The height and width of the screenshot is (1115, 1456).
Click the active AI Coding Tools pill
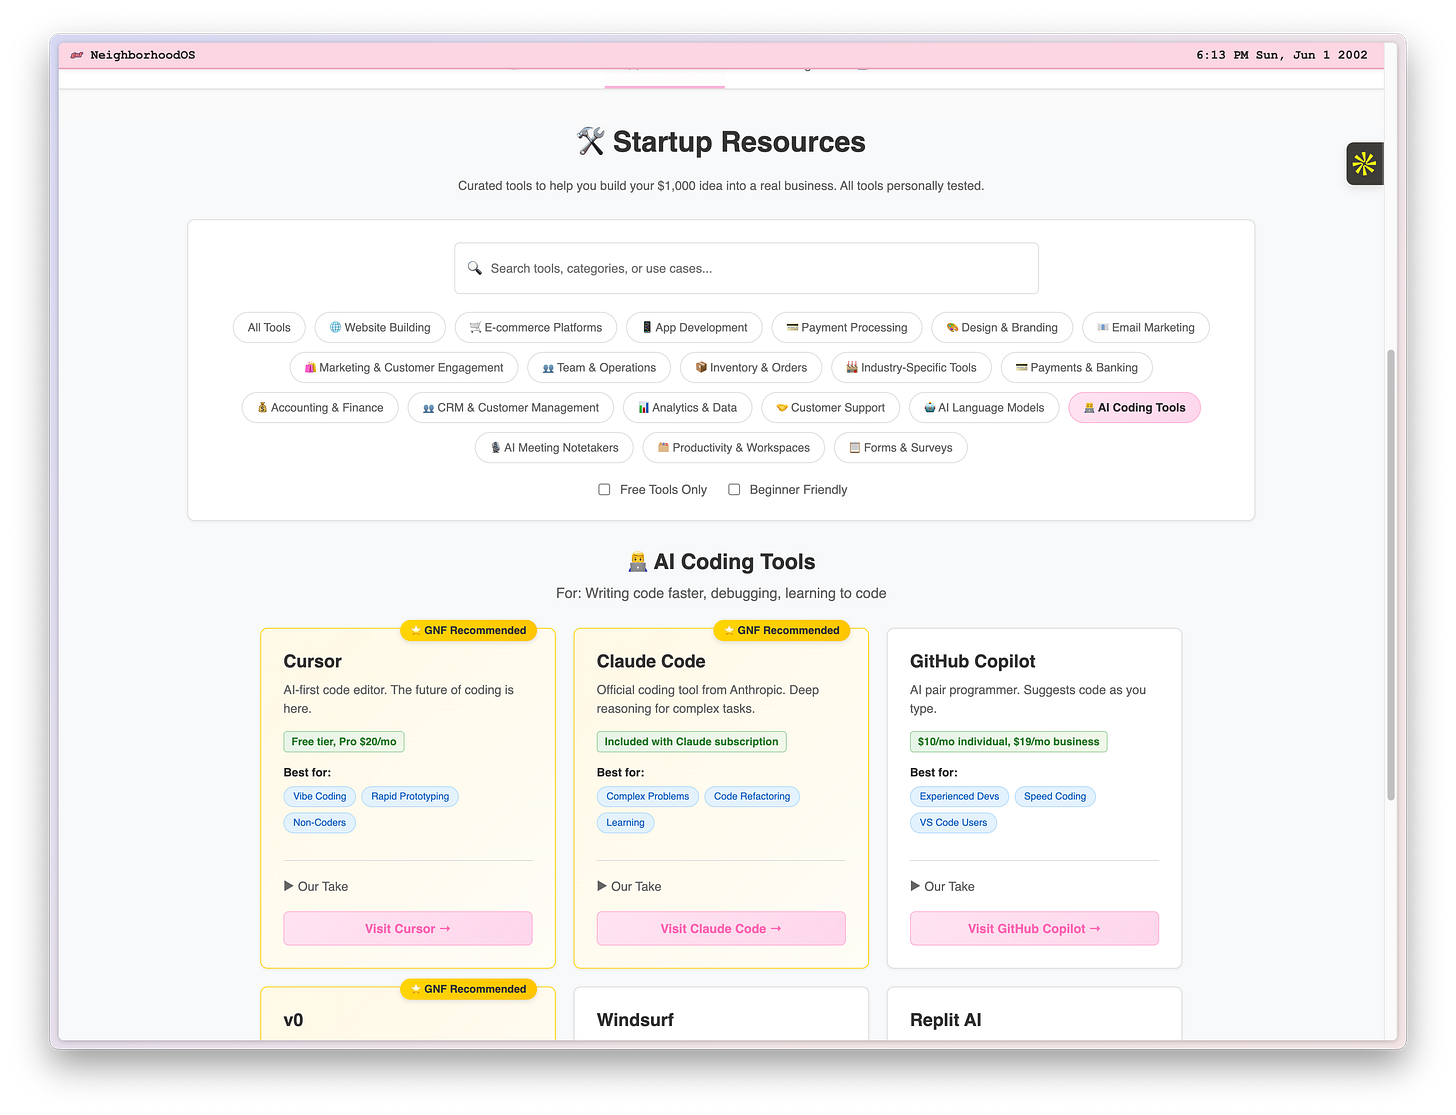(1135, 407)
